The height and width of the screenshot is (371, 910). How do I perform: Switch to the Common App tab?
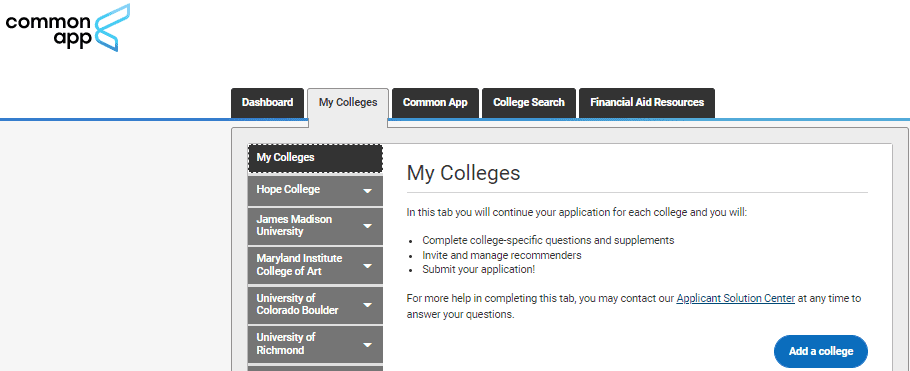pyautogui.click(x=435, y=103)
